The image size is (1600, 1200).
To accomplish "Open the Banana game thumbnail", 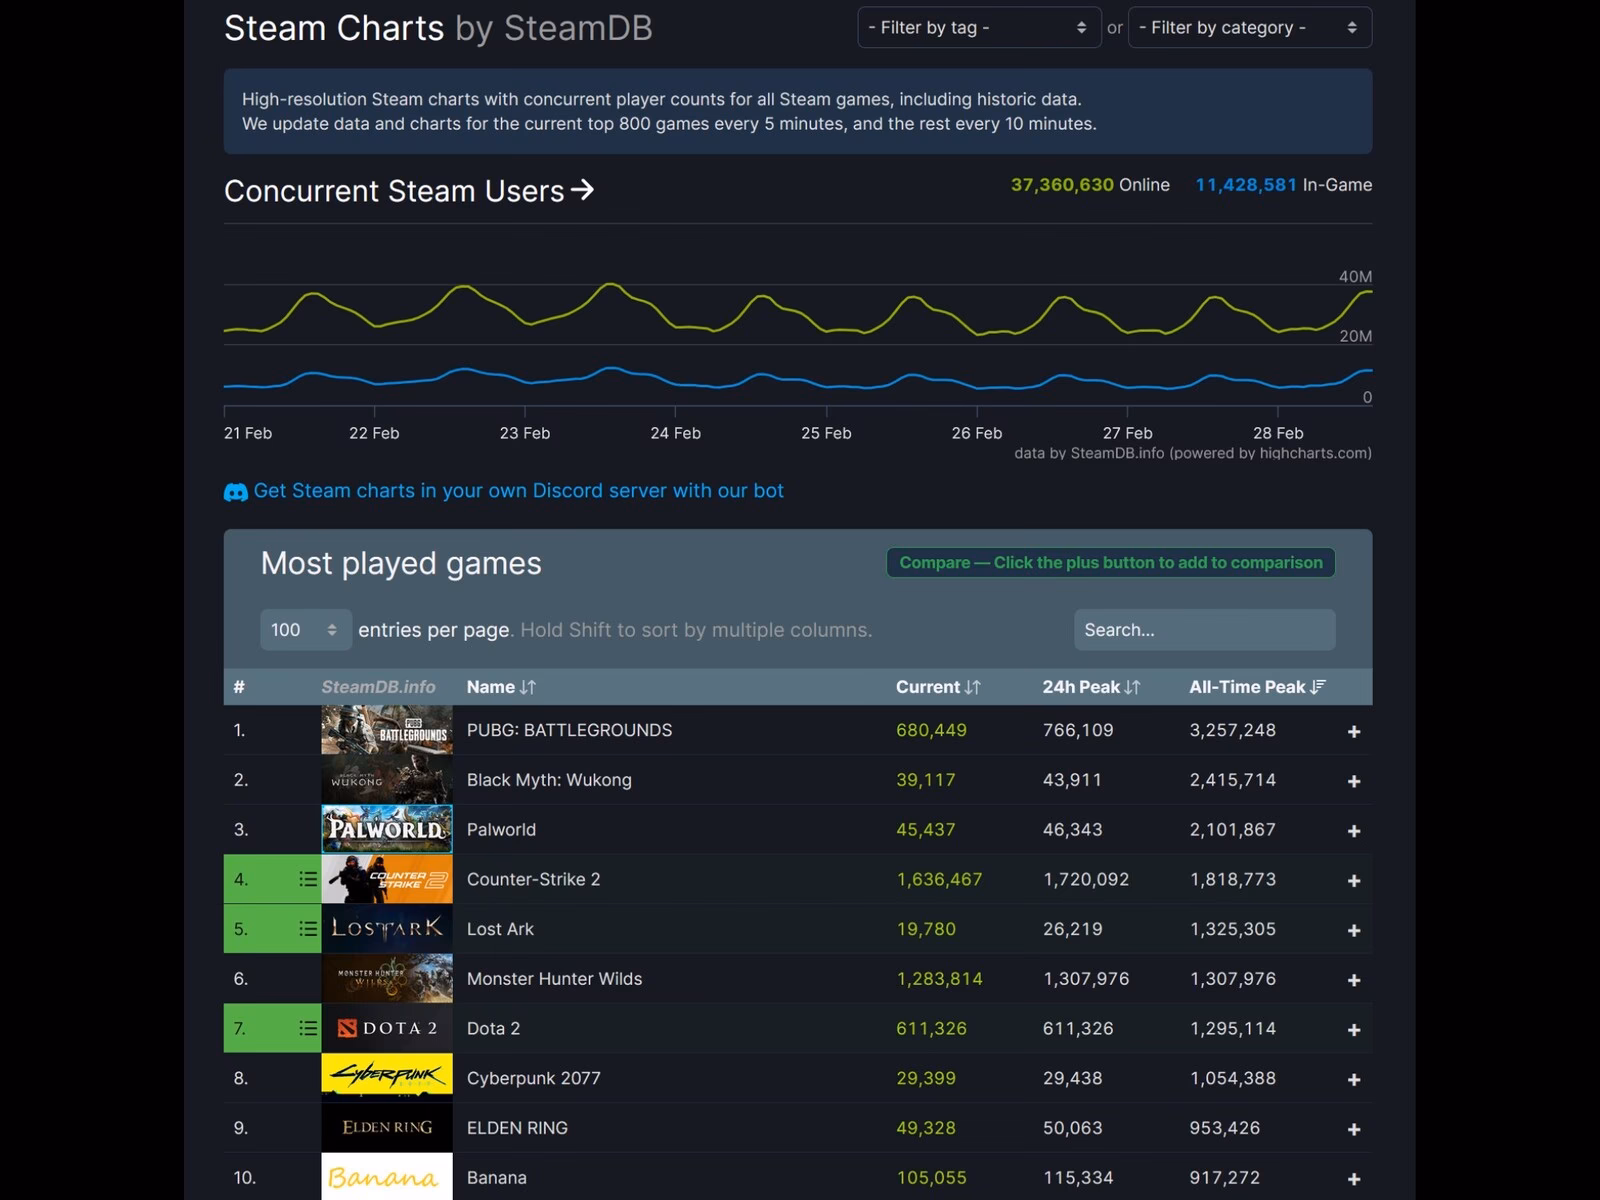I will pos(387,1177).
